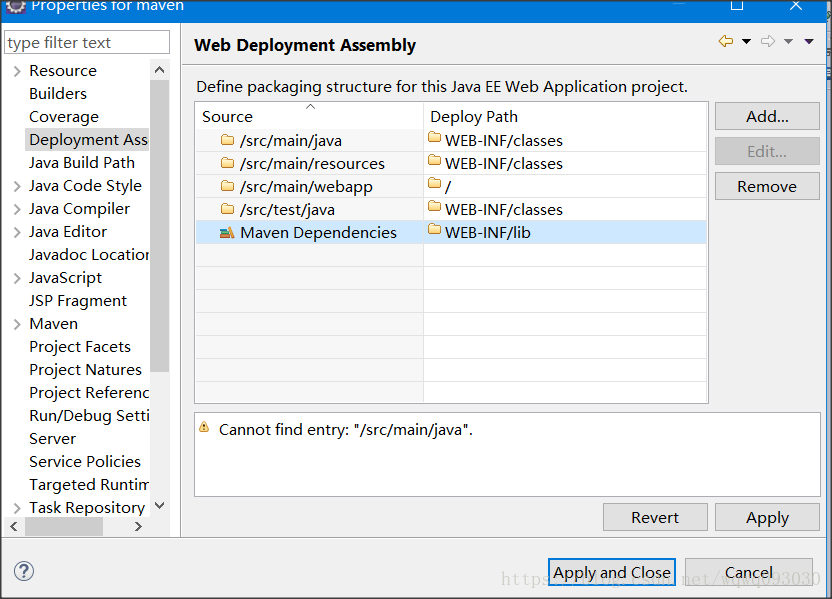Expand the Maven tree node
The width and height of the screenshot is (832, 599).
(x=17, y=324)
